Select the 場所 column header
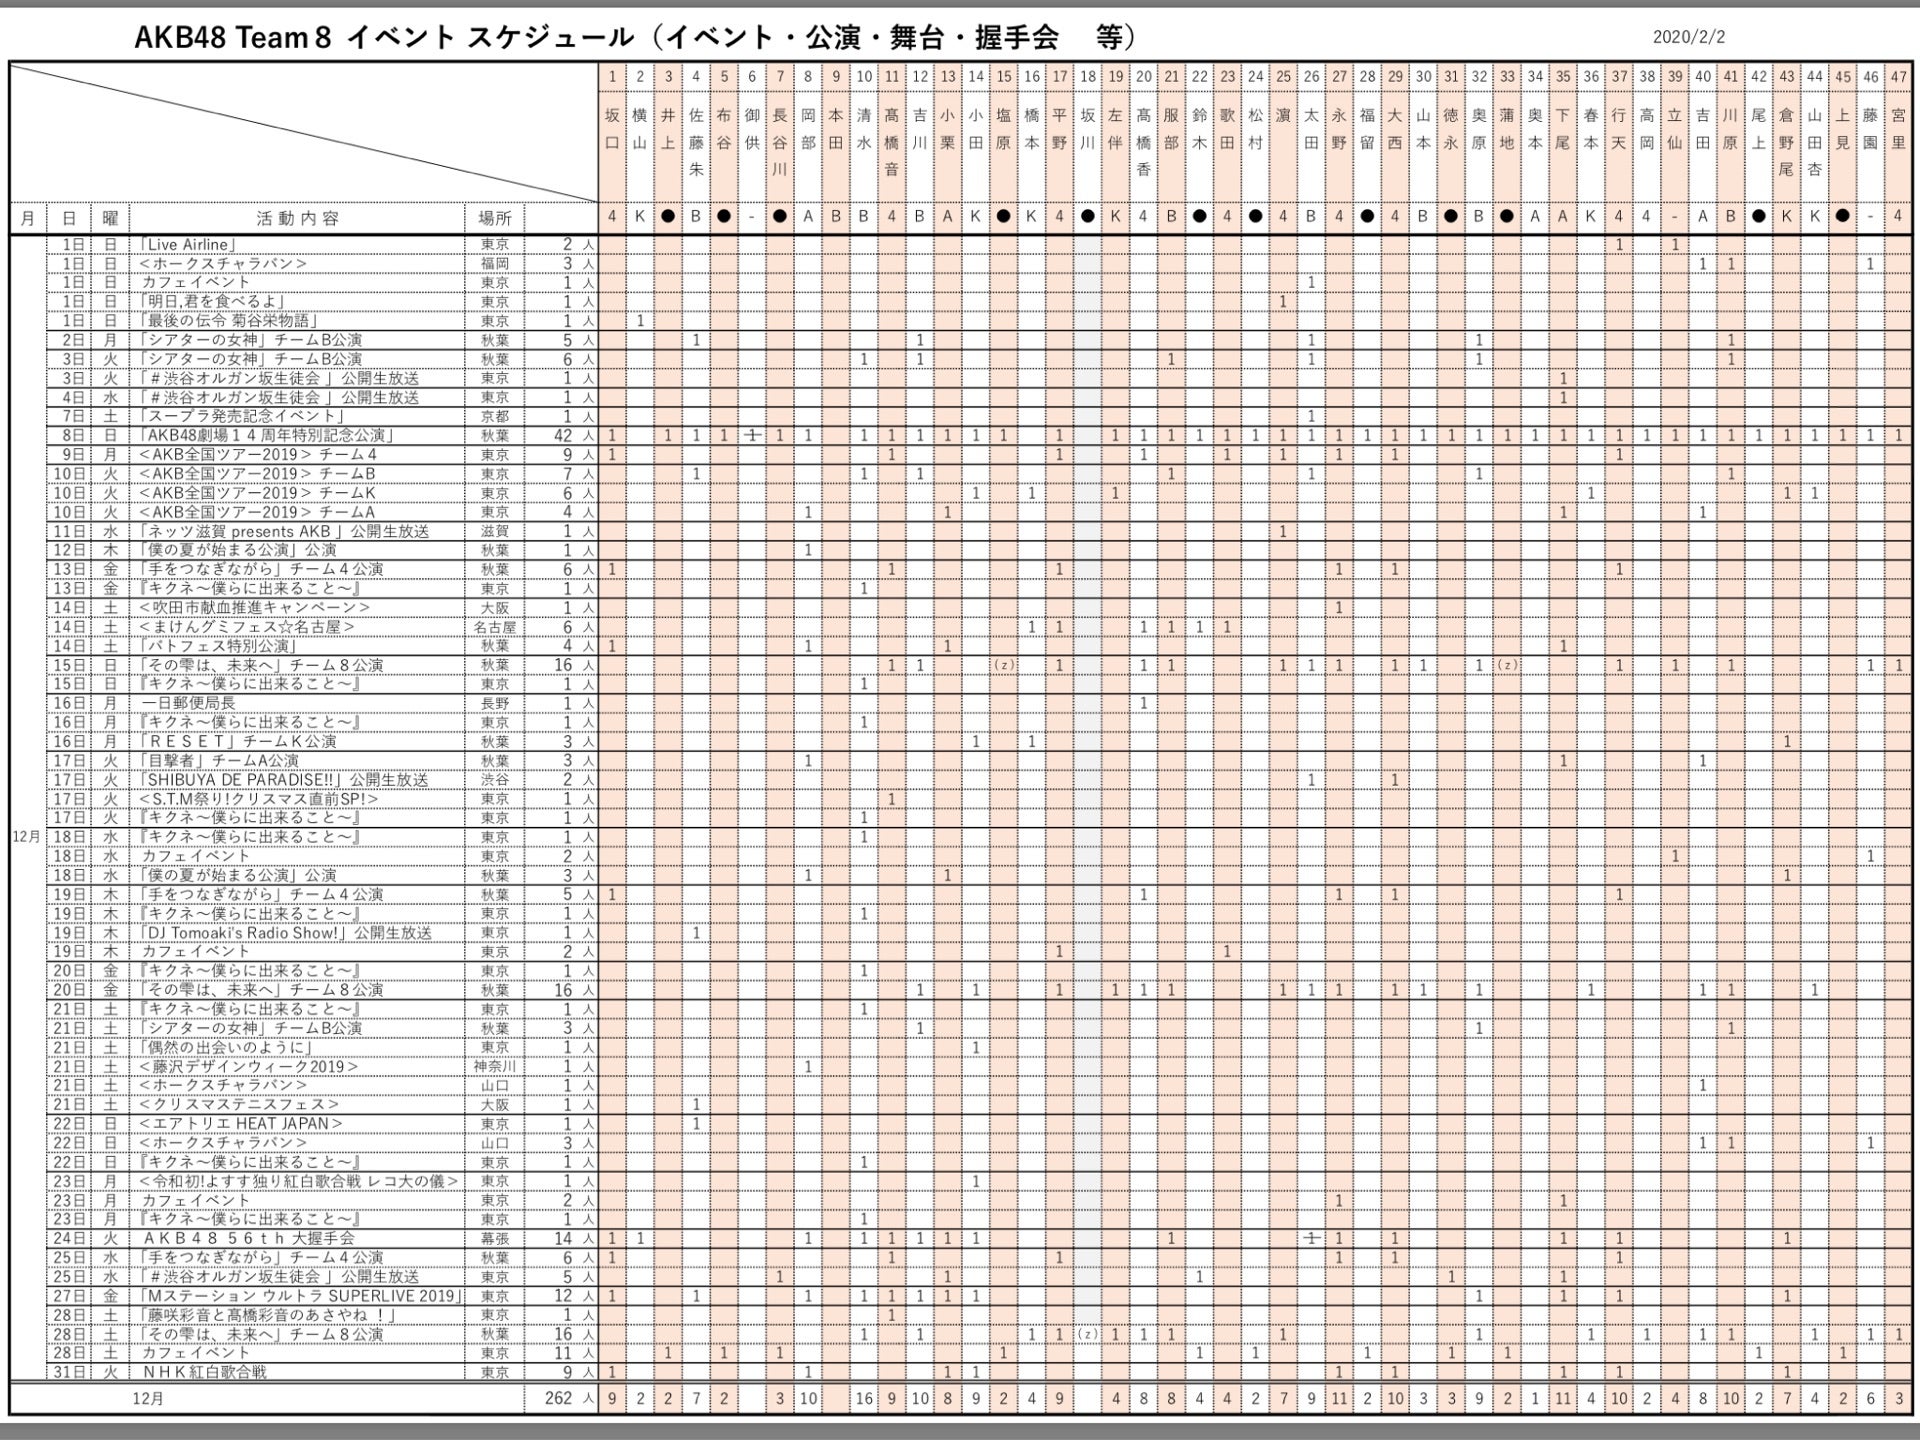 pos(494,218)
